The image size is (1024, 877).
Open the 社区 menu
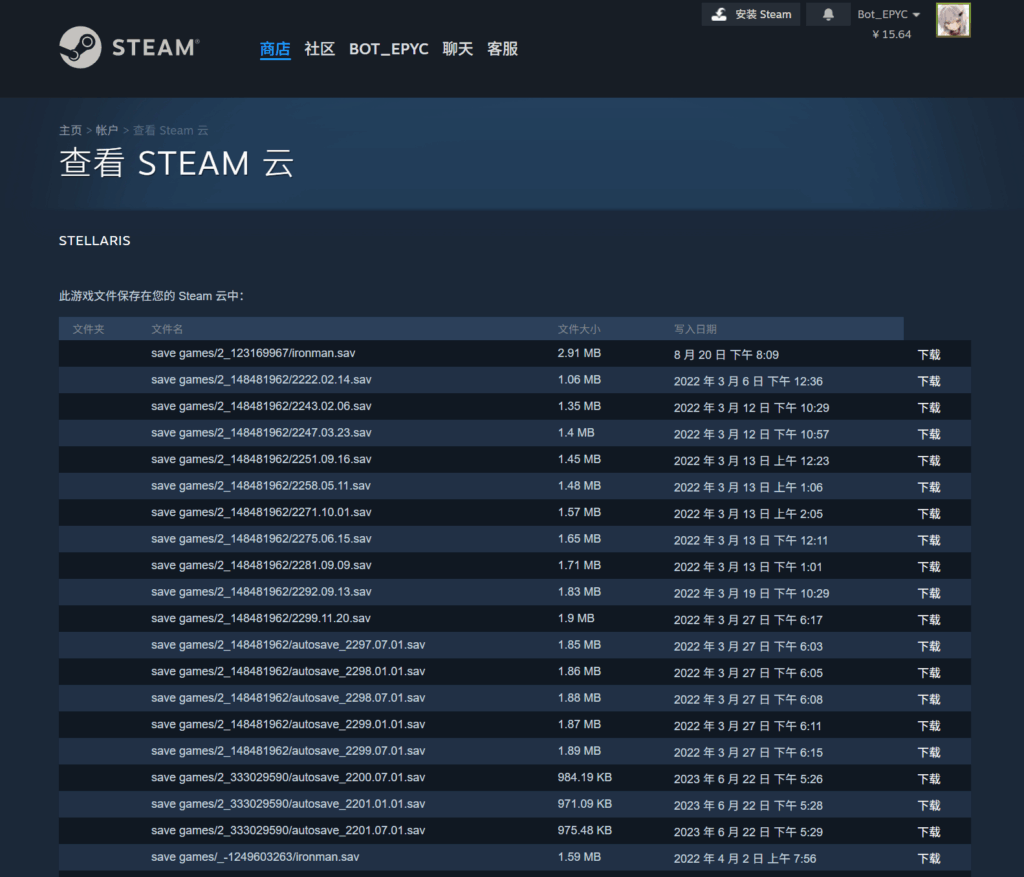click(319, 49)
